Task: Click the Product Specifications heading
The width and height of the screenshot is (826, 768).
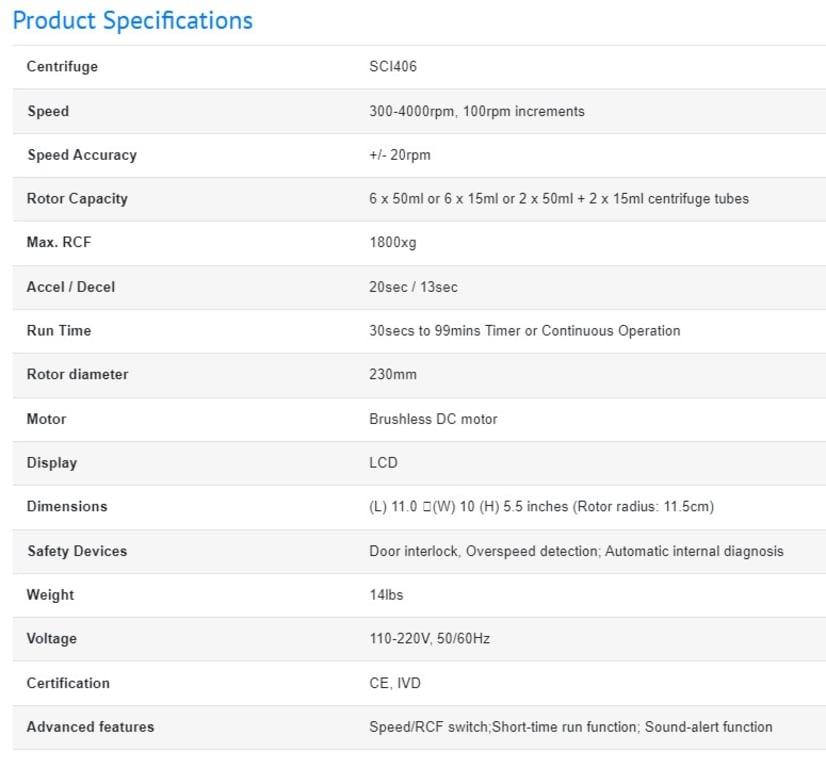Action: pos(132,21)
